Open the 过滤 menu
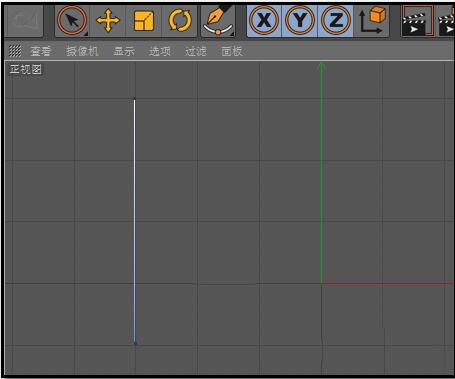Screen dimensions: 455x379 pyautogui.click(x=196, y=51)
